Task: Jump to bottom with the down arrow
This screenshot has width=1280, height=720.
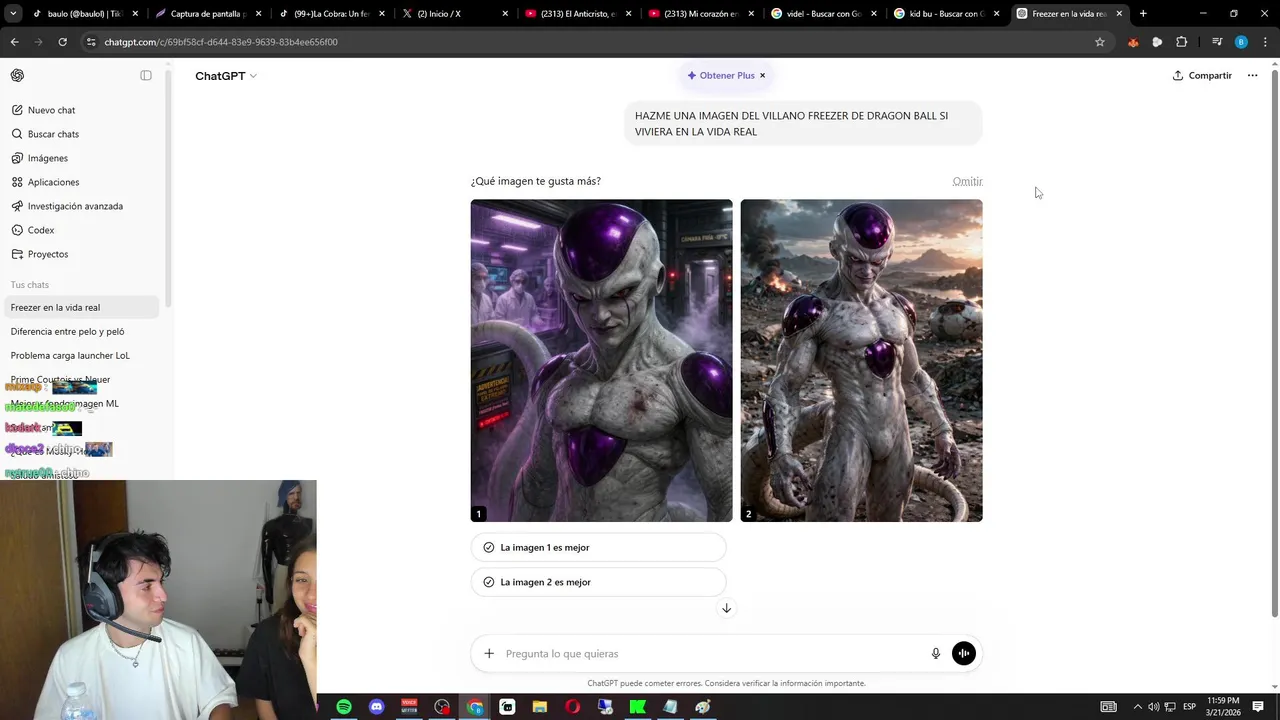Action: (x=727, y=608)
